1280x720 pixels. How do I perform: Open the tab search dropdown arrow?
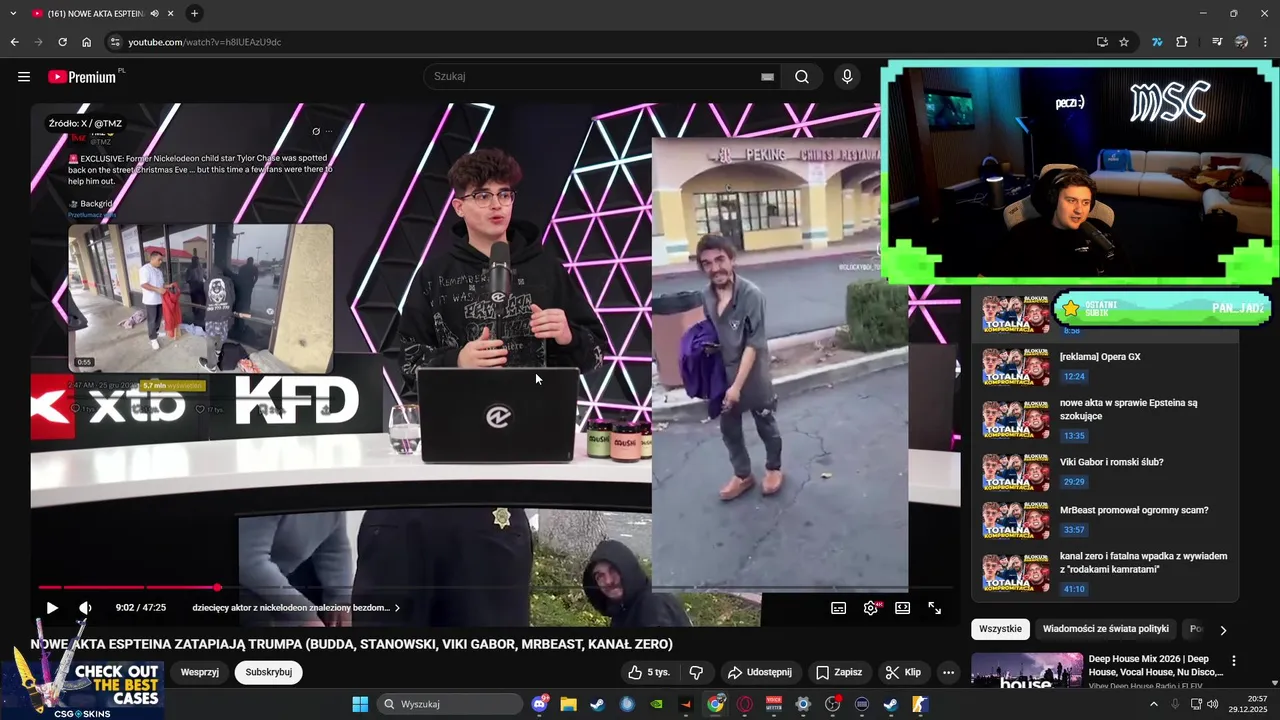13,13
